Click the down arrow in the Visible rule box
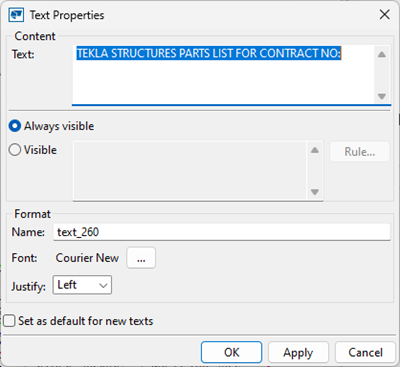 (315, 192)
